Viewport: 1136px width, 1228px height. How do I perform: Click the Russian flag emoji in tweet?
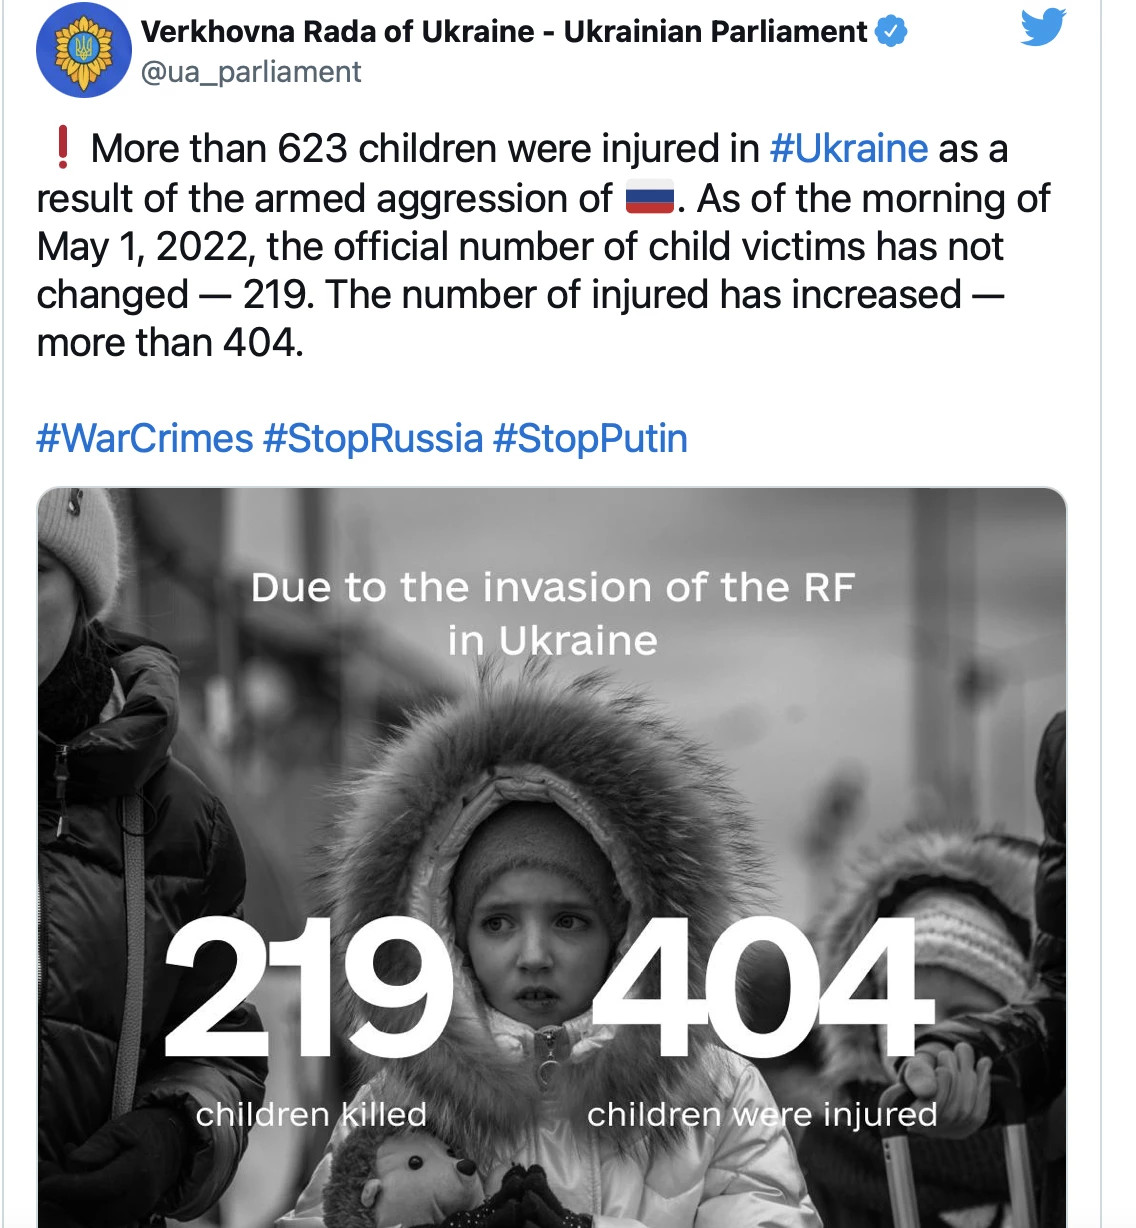coord(650,199)
